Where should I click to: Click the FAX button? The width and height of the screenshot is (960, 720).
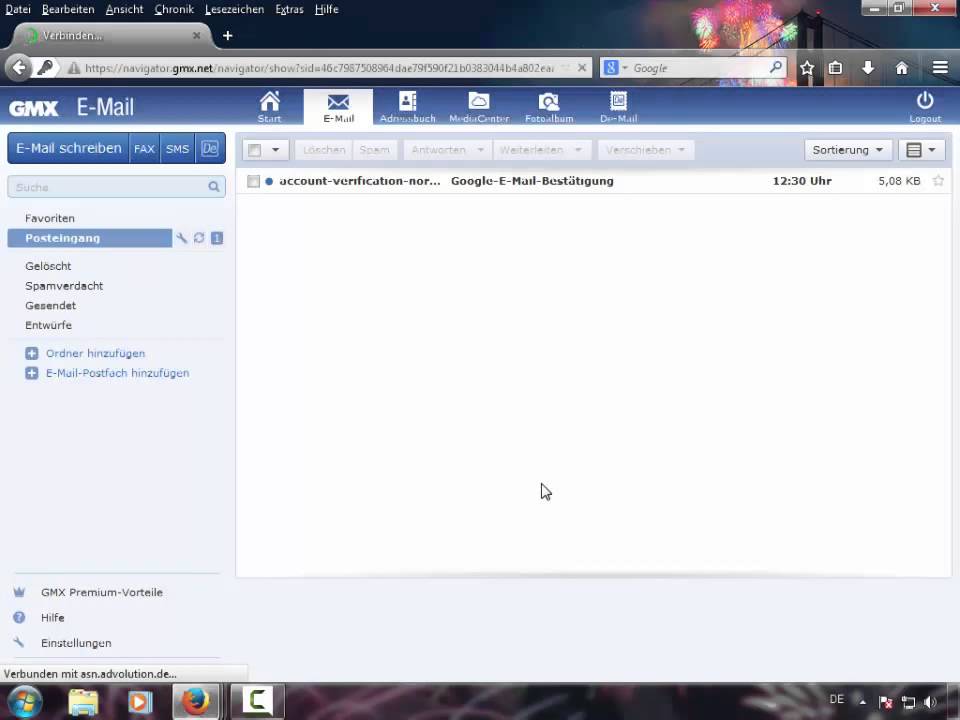[144, 148]
